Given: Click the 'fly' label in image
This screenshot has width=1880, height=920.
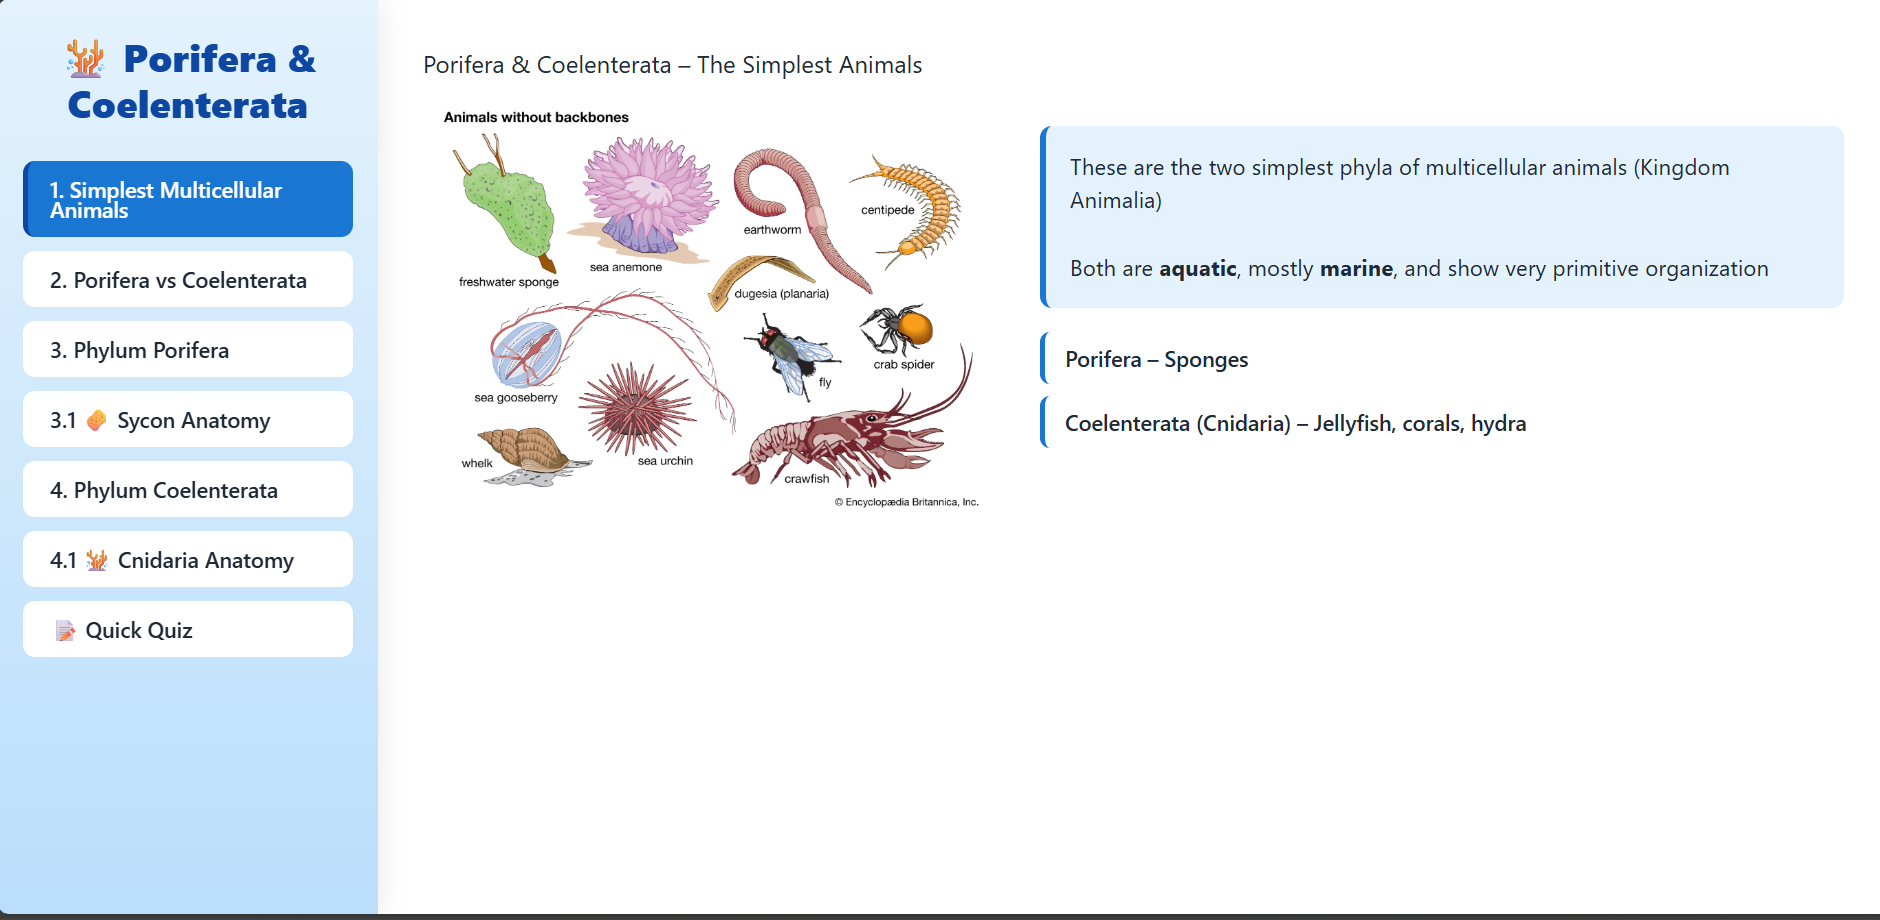Looking at the screenshot, I should tap(825, 383).
